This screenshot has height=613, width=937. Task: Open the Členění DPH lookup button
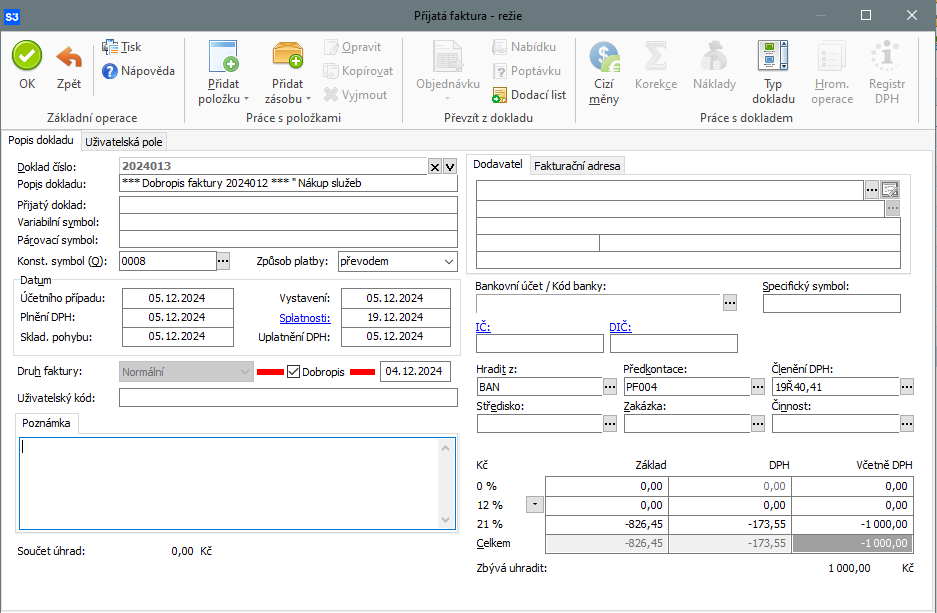[x=907, y=387]
